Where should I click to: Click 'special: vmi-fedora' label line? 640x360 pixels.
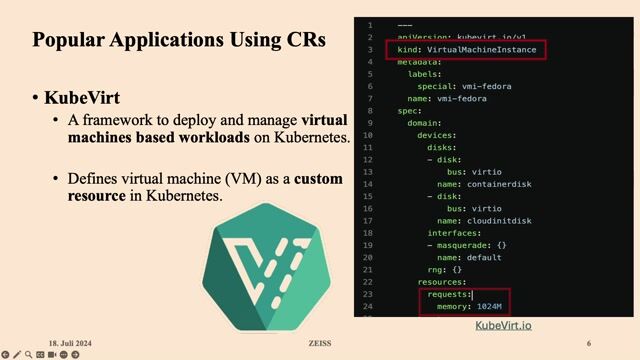tap(464, 87)
